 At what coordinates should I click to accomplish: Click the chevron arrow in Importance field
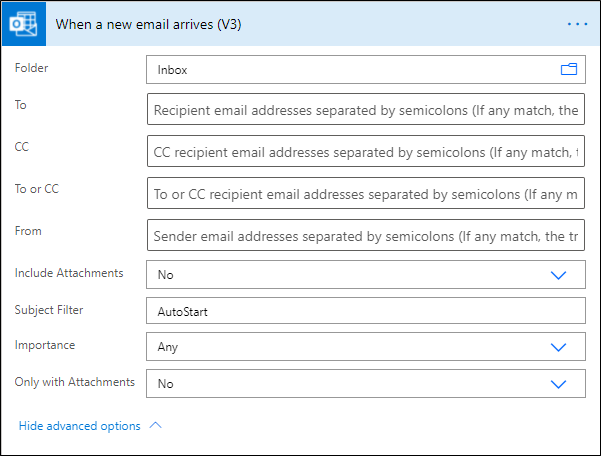pyautogui.click(x=559, y=347)
